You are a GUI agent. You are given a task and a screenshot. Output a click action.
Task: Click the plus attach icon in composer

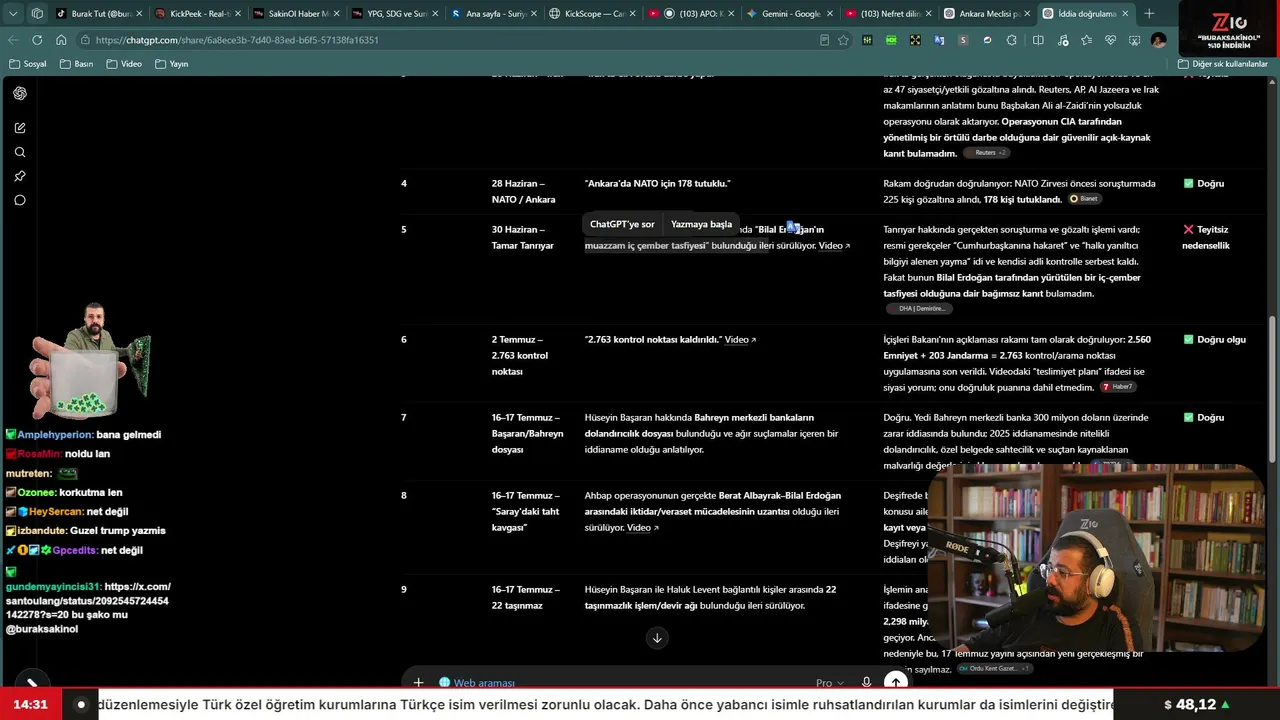coord(418,683)
